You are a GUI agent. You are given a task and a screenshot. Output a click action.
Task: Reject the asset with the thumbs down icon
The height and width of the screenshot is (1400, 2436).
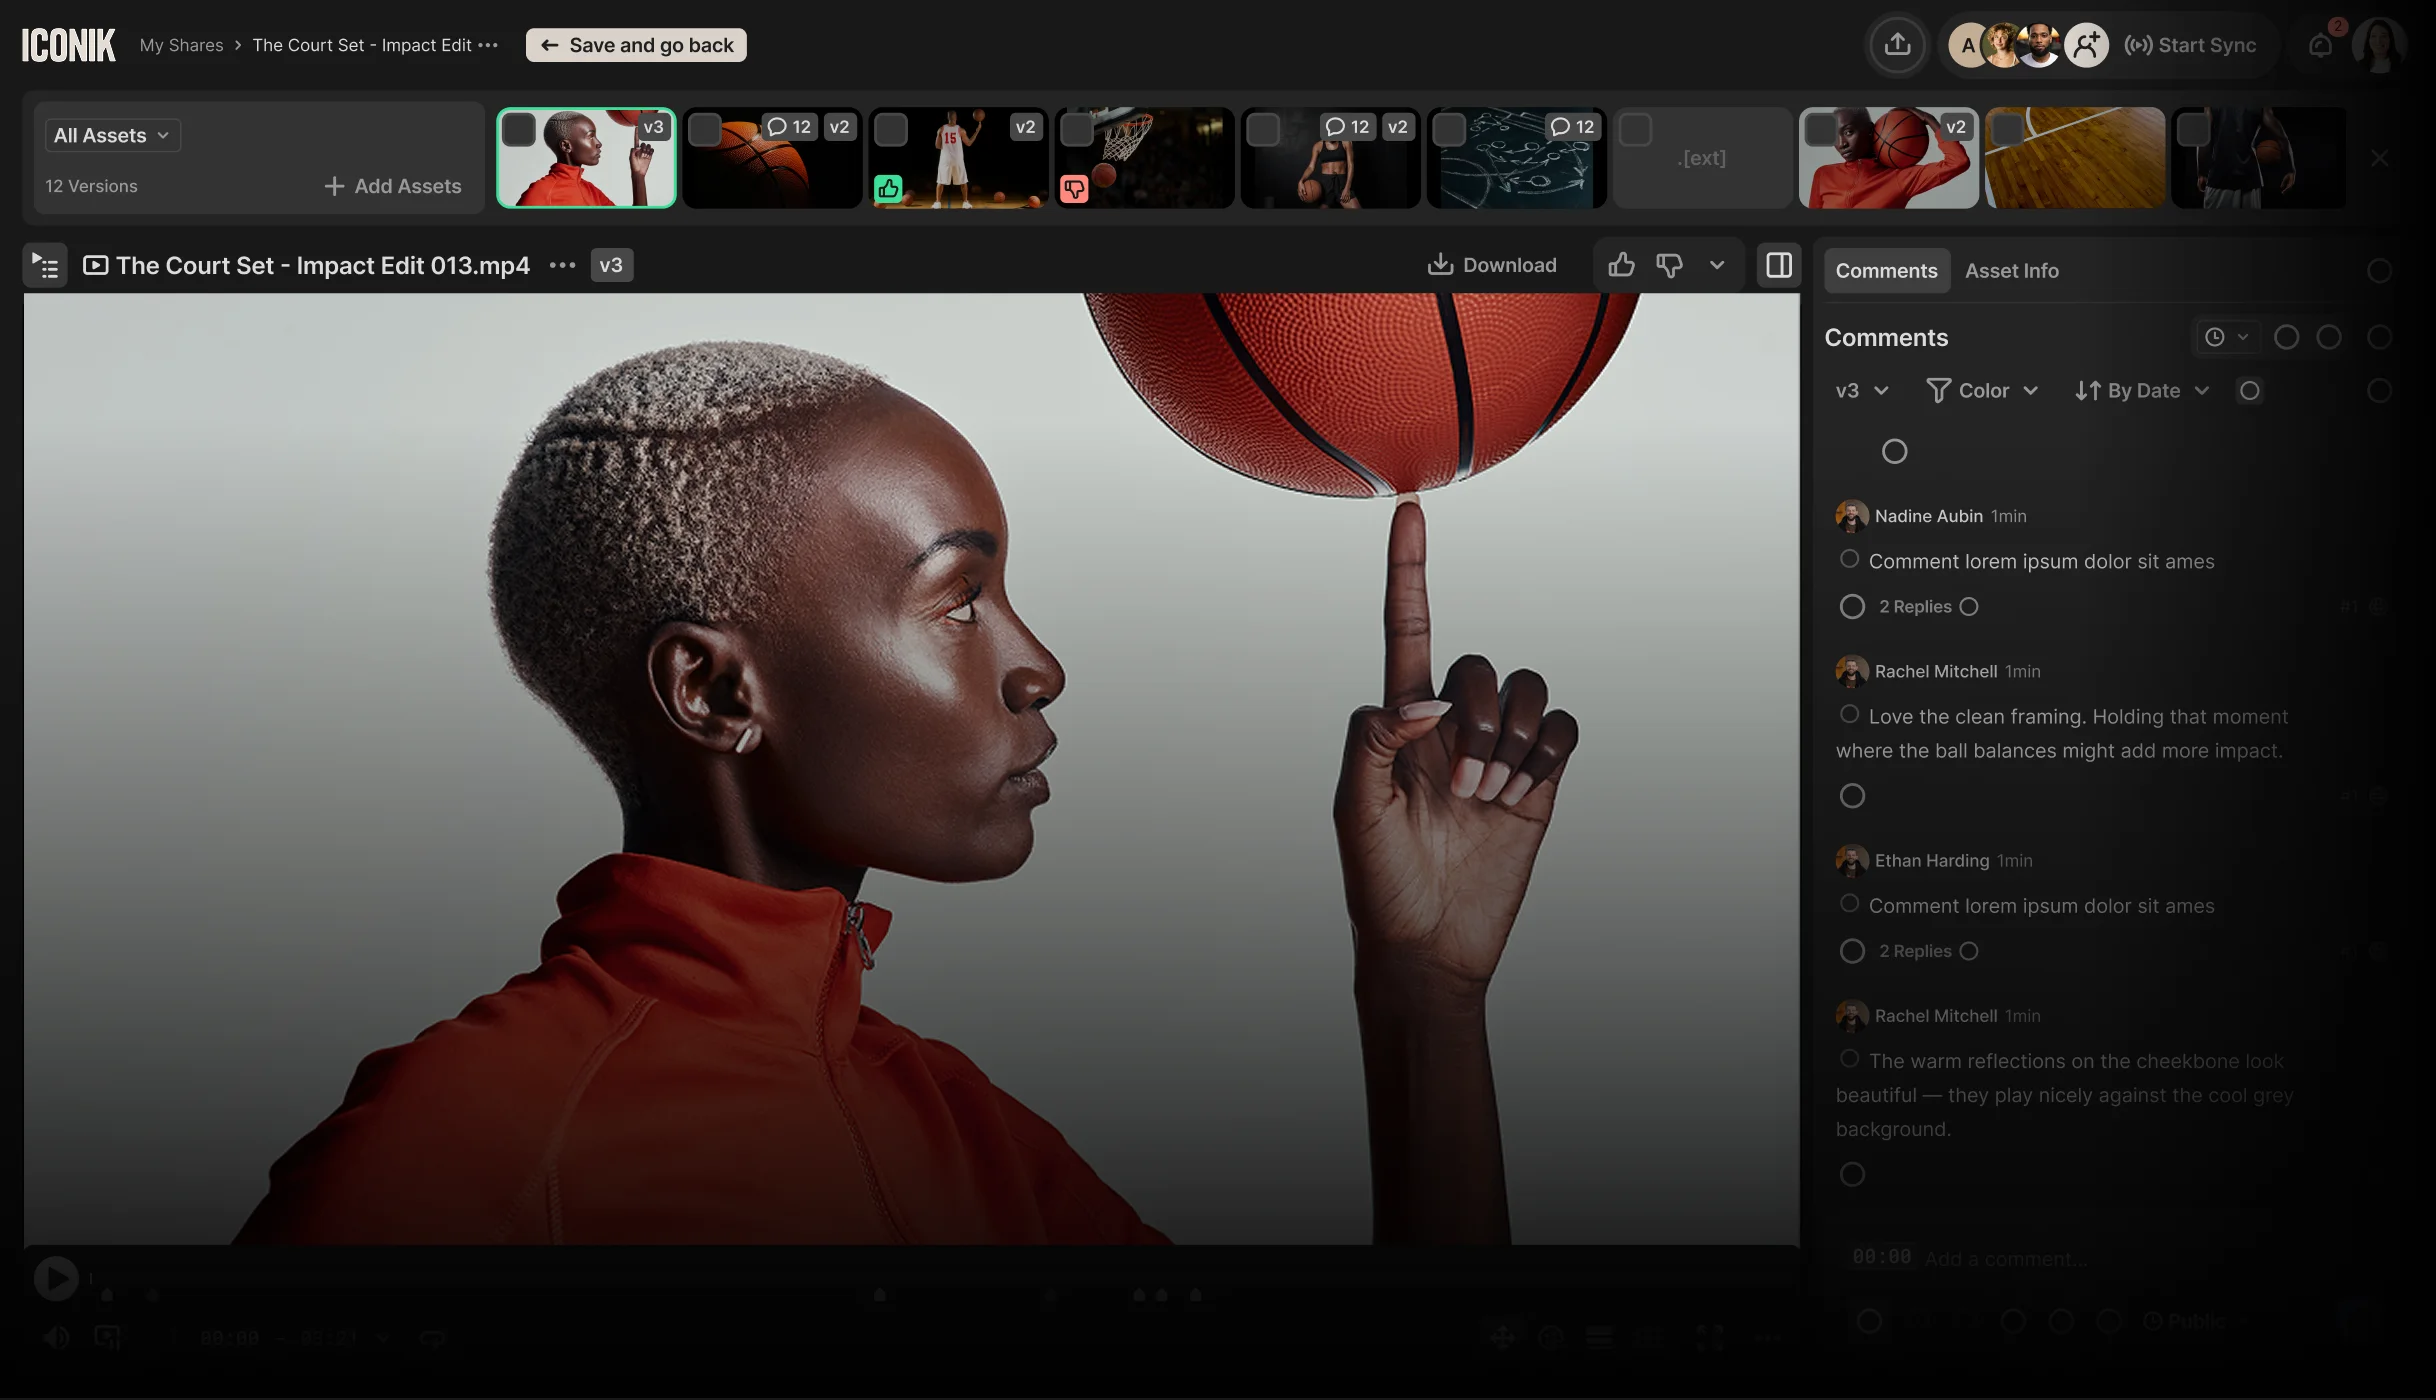1668,265
